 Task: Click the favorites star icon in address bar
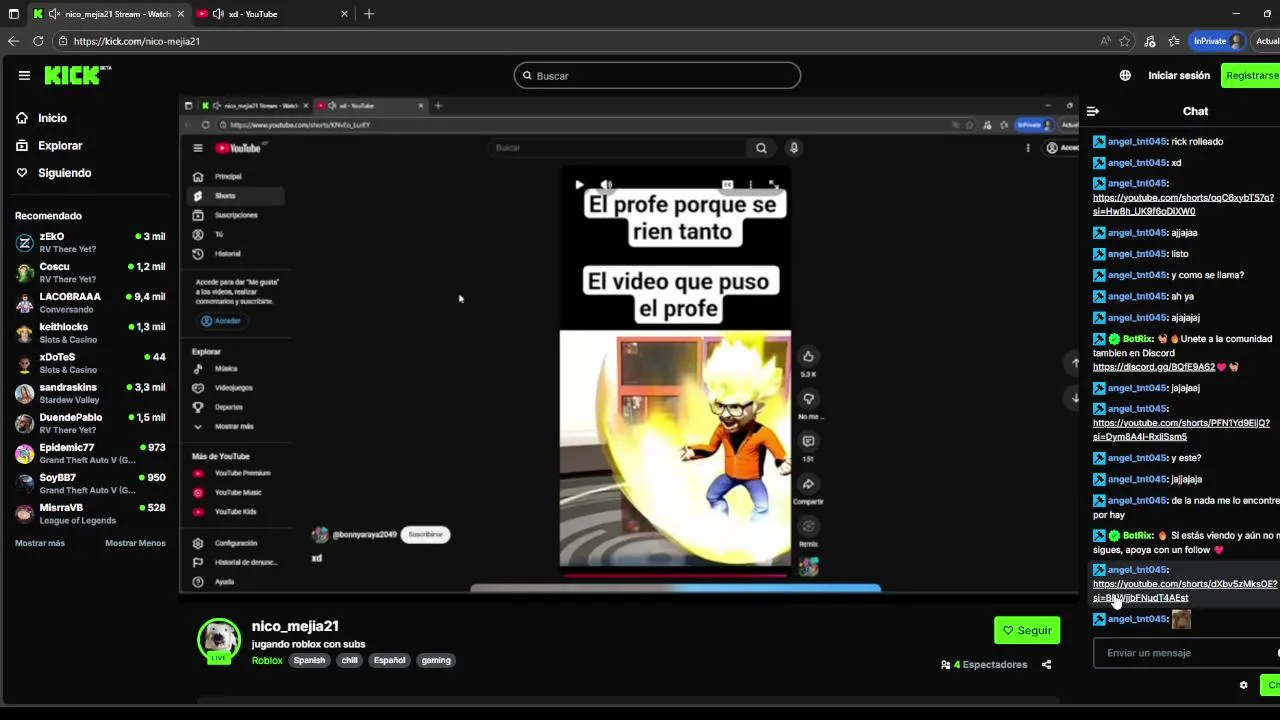[1125, 41]
